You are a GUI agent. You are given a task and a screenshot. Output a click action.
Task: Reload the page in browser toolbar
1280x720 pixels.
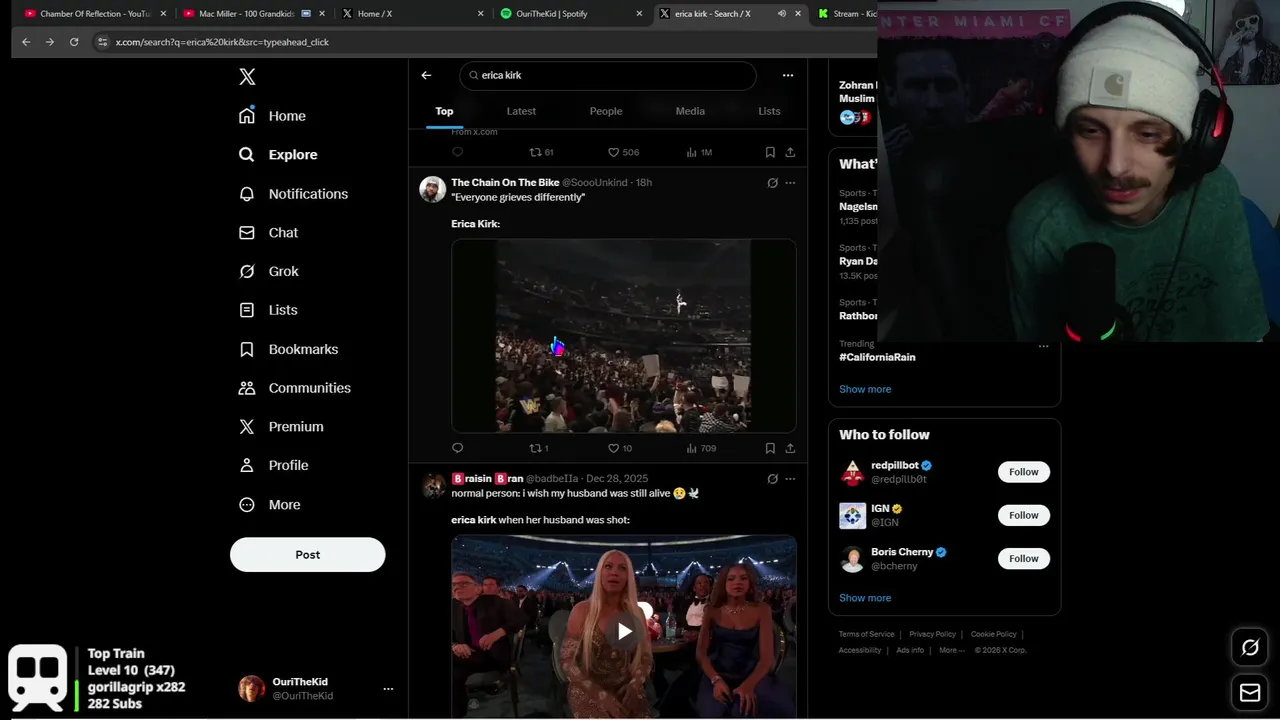tap(74, 42)
